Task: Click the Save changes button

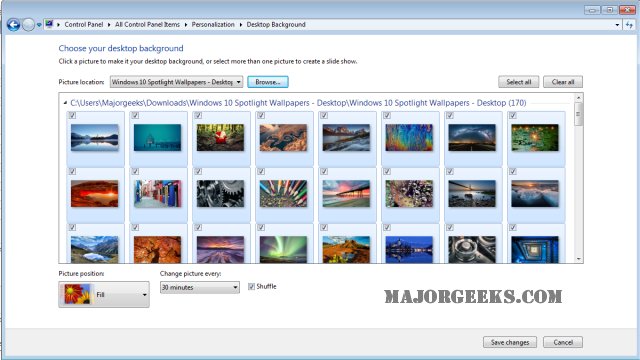Action: (510, 342)
